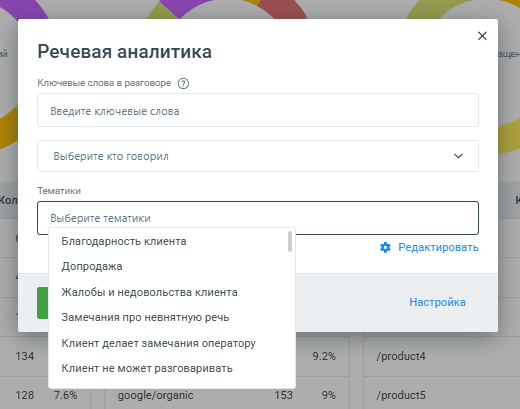Click the Выберите тематики combo box

coord(258,218)
